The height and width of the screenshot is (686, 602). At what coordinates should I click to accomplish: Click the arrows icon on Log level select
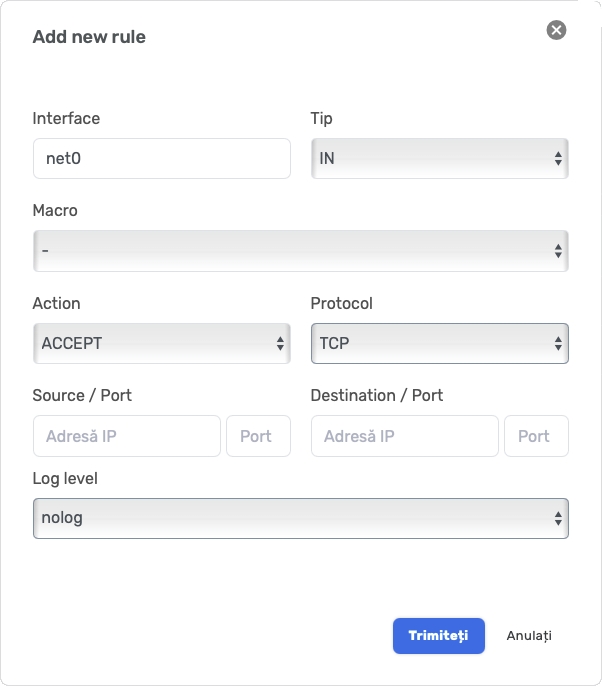(558, 518)
